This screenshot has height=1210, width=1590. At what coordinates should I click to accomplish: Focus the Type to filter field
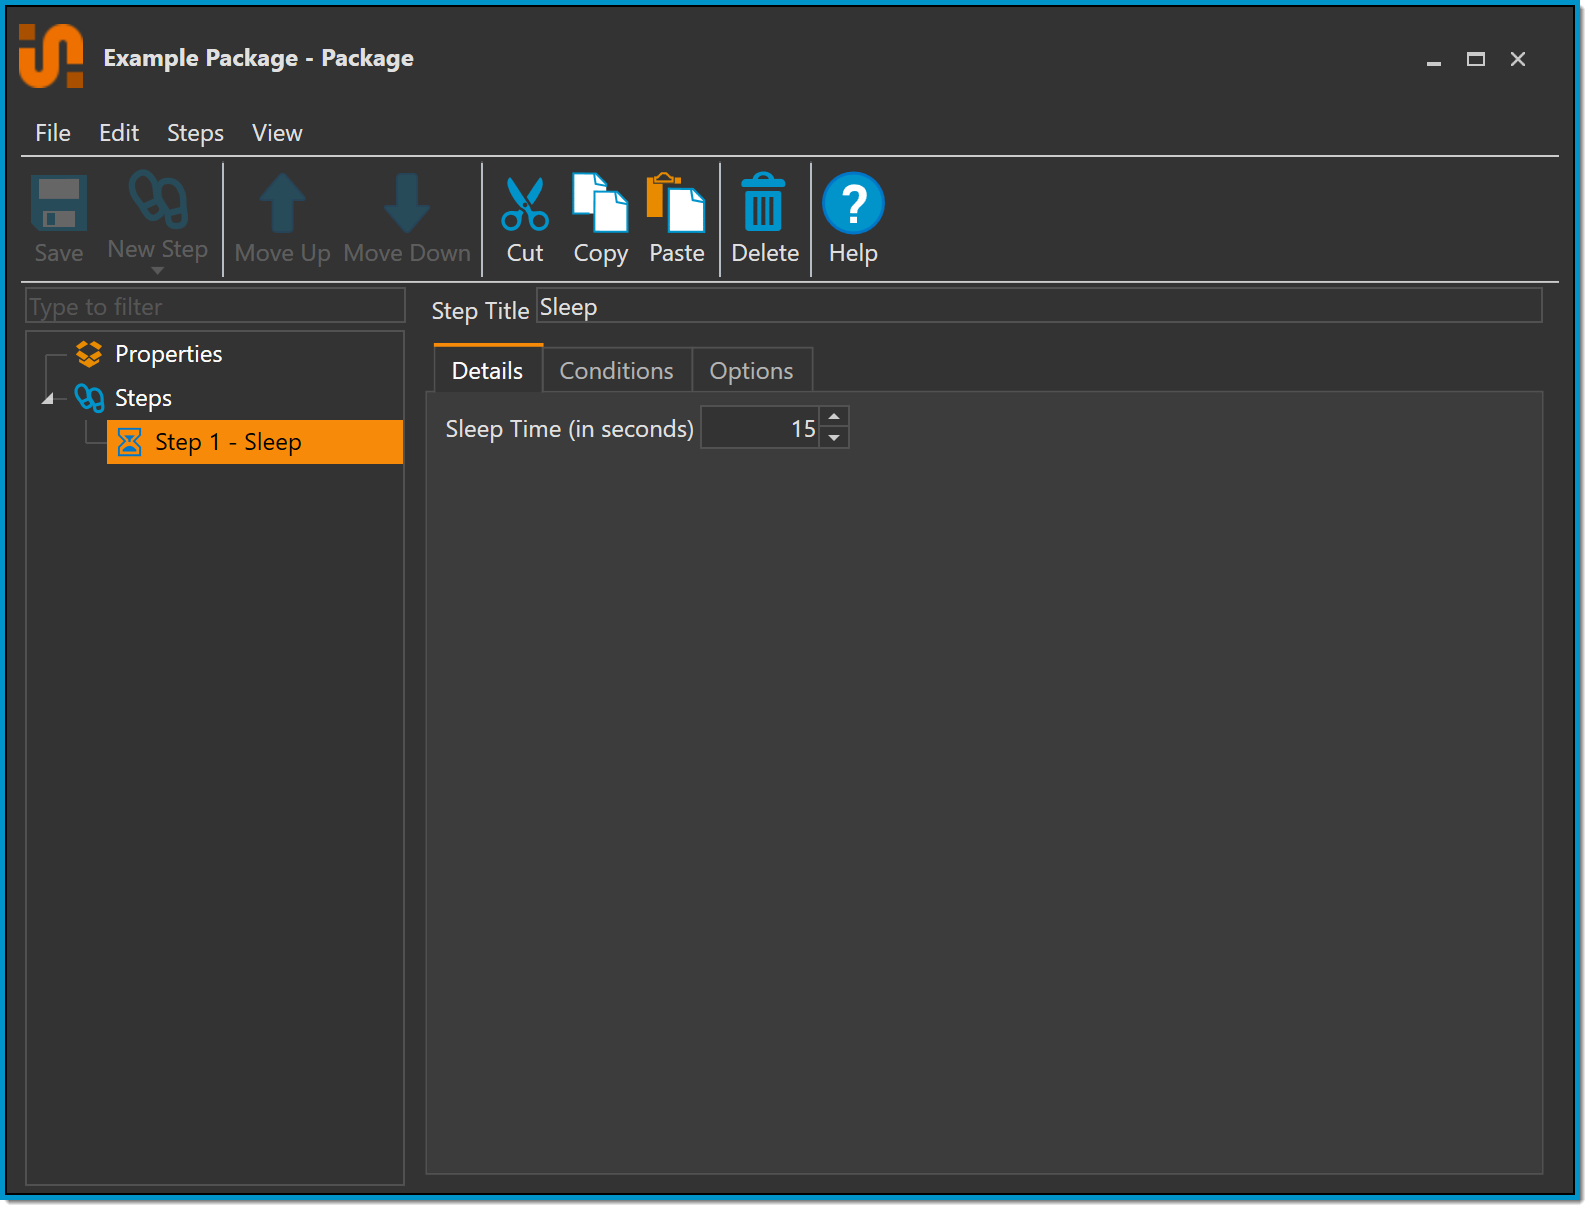pos(215,306)
